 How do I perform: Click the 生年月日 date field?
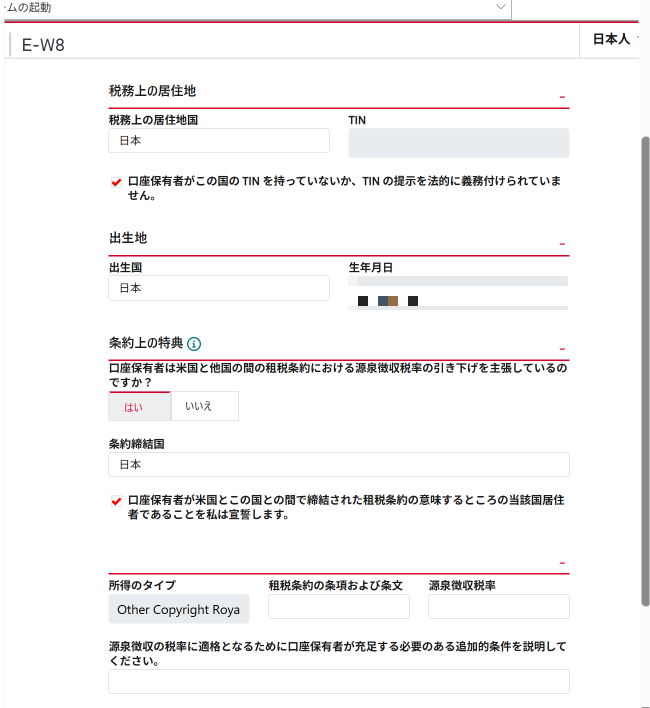click(458, 293)
